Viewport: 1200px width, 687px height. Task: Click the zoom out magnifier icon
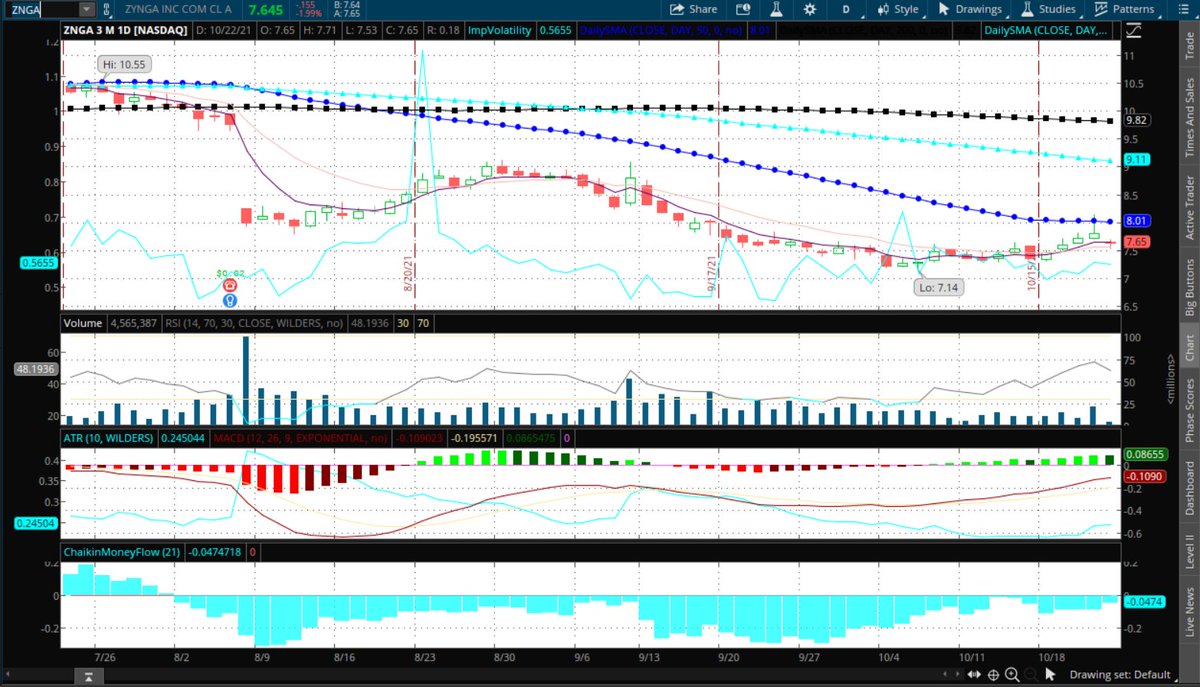(x=1029, y=674)
